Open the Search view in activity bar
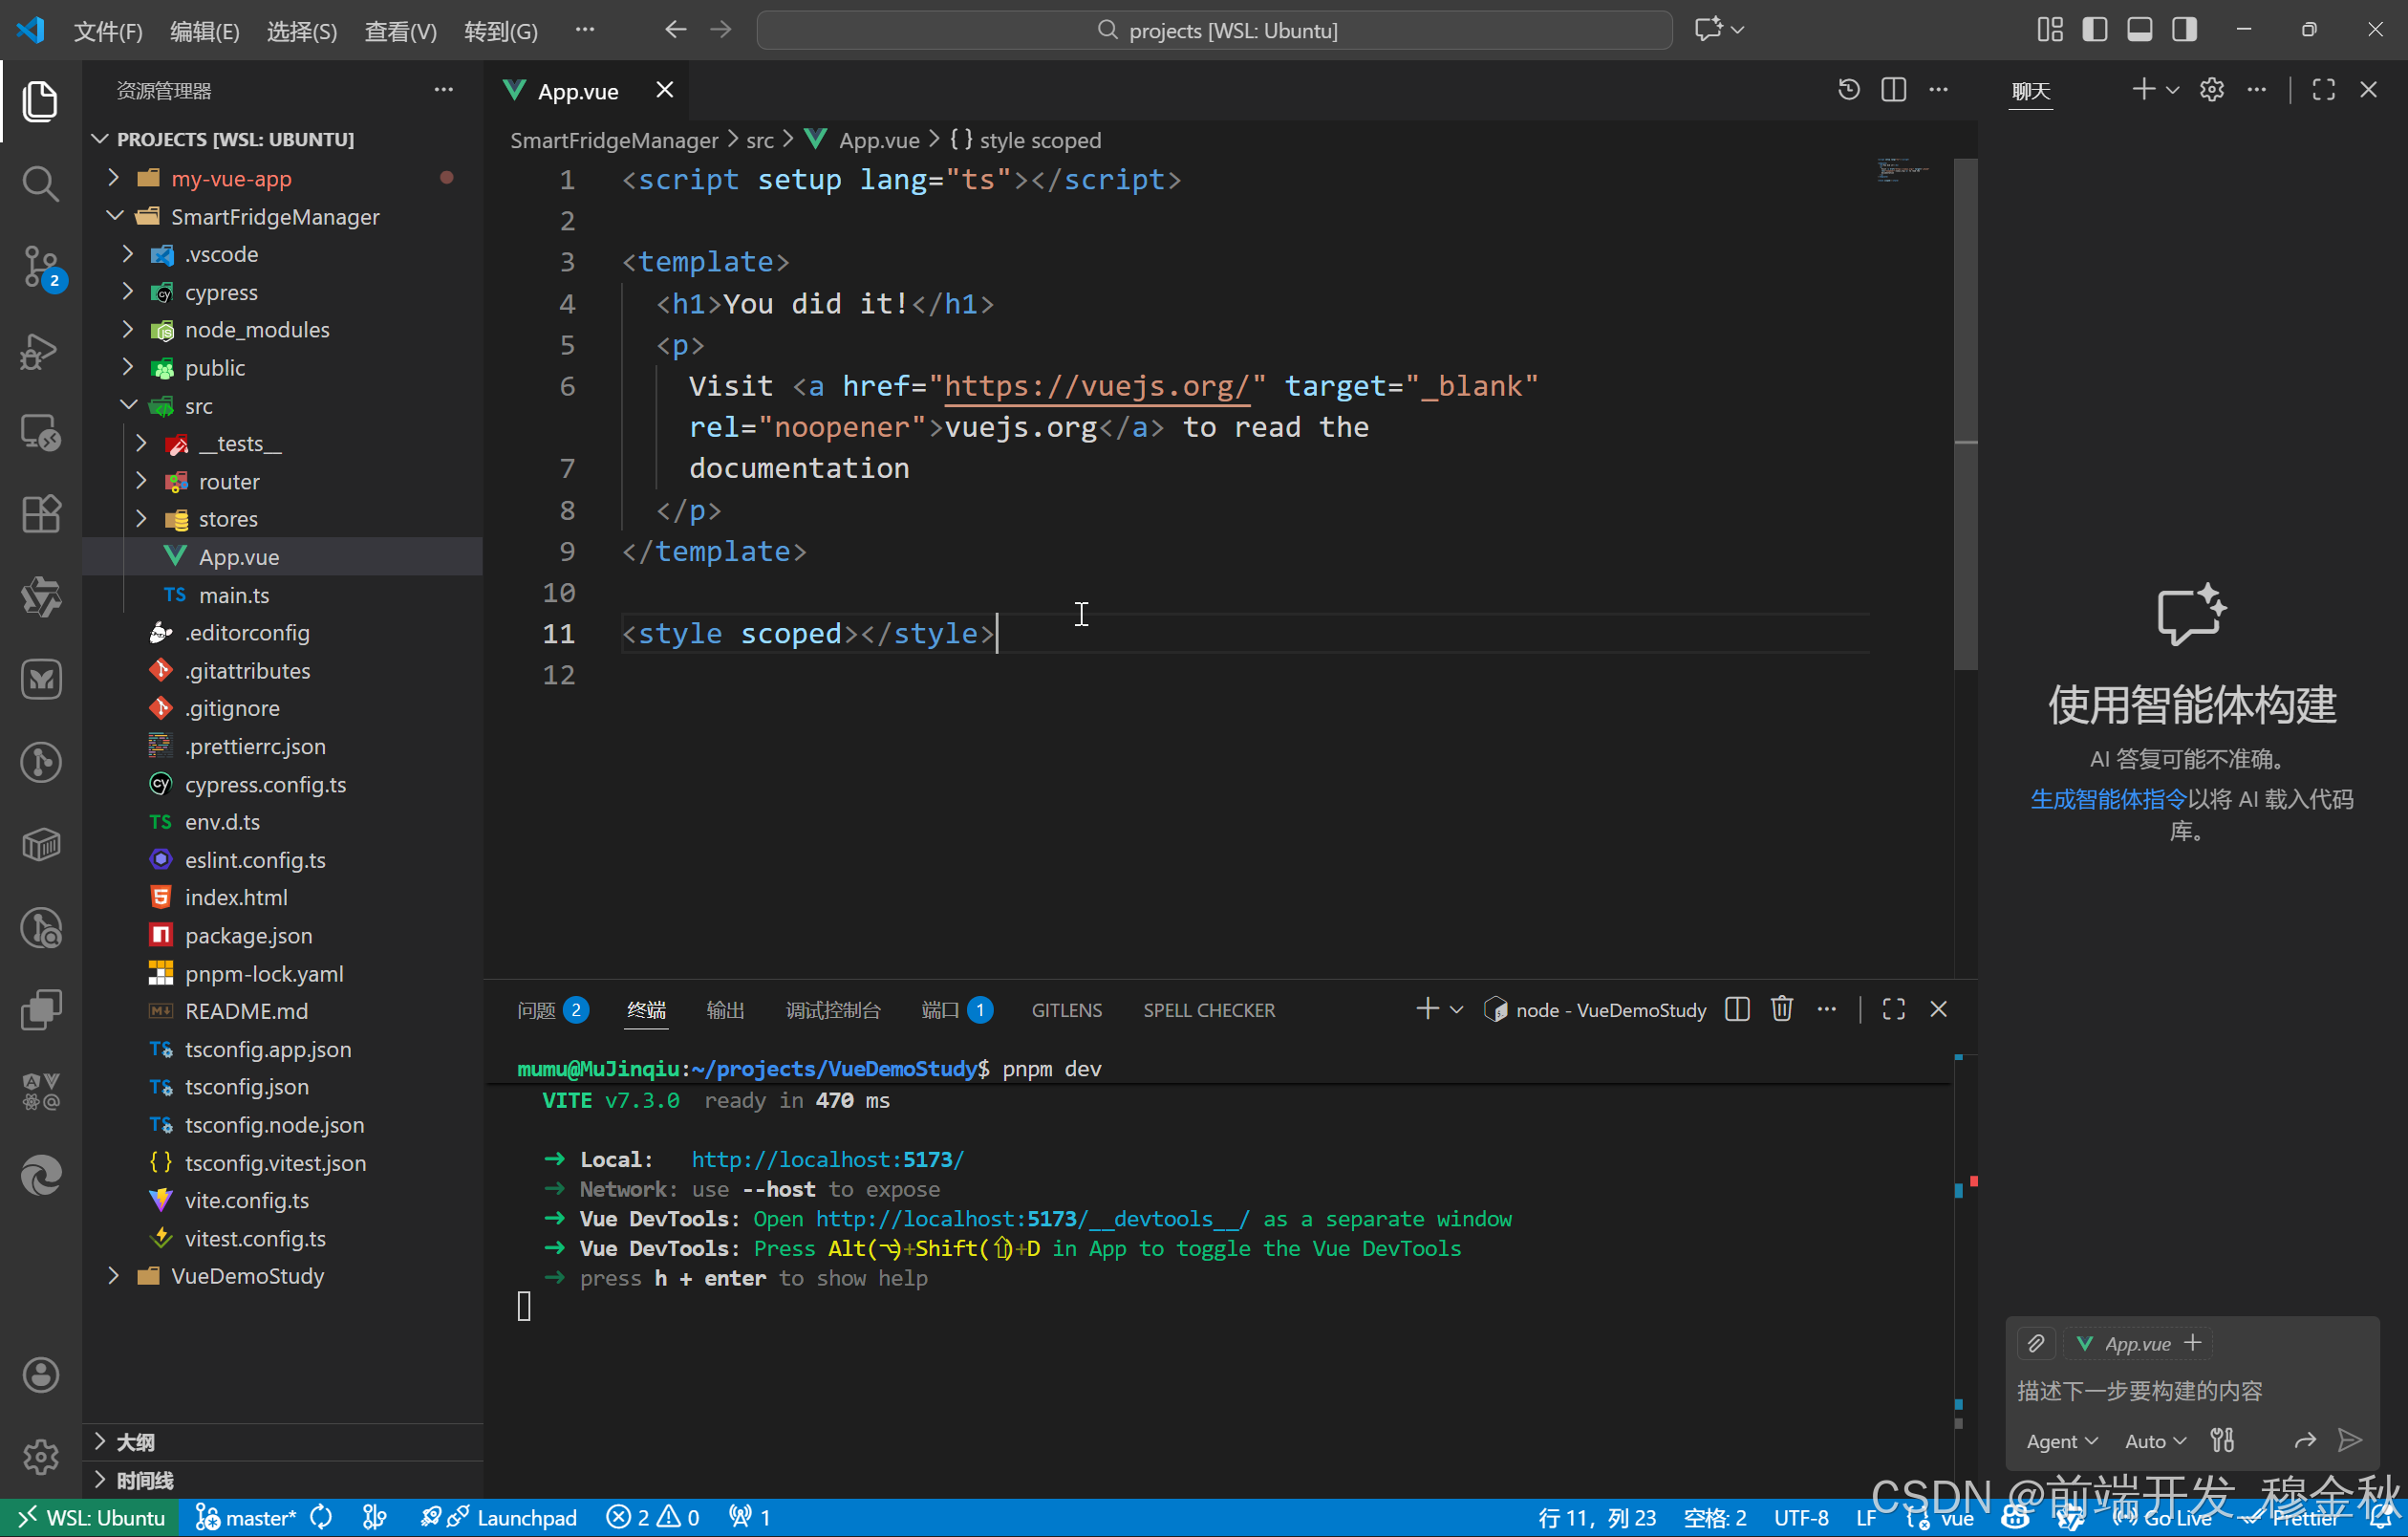This screenshot has width=2408, height=1537. pos(40,184)
